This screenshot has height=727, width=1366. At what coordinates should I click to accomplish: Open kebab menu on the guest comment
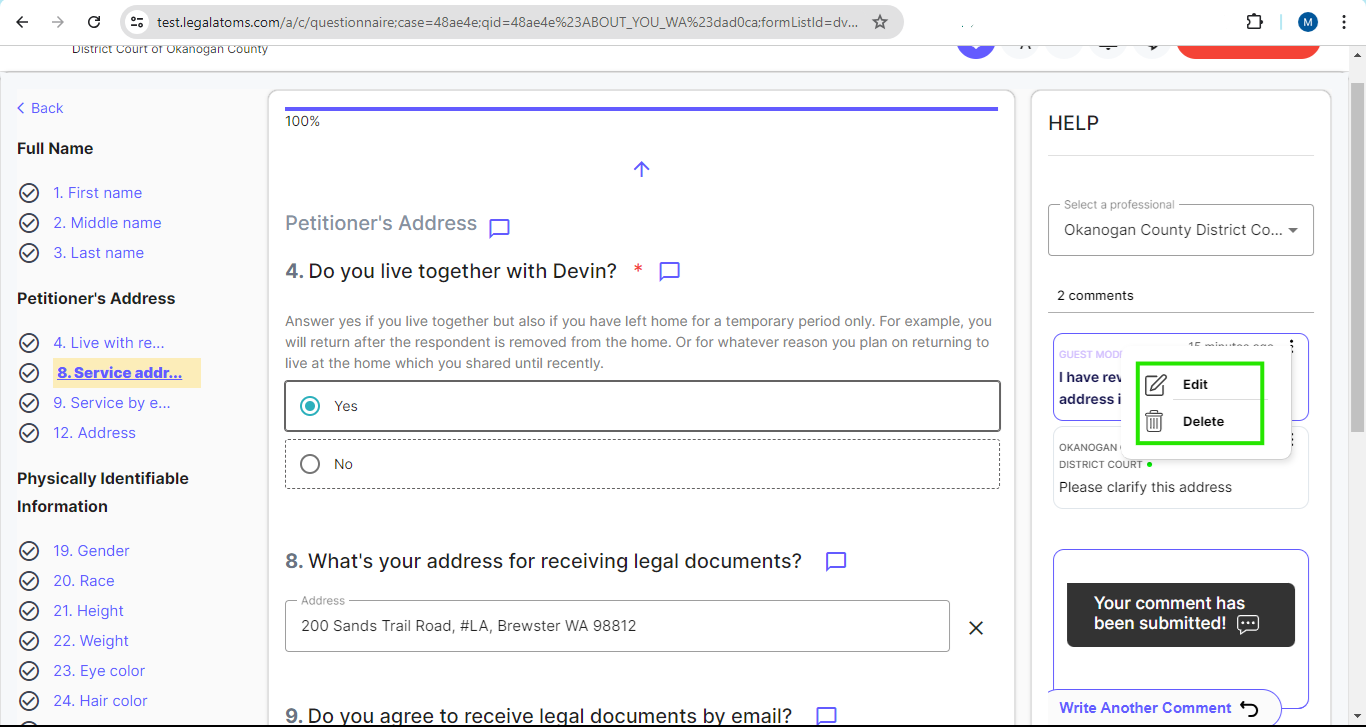point(1292,347)
